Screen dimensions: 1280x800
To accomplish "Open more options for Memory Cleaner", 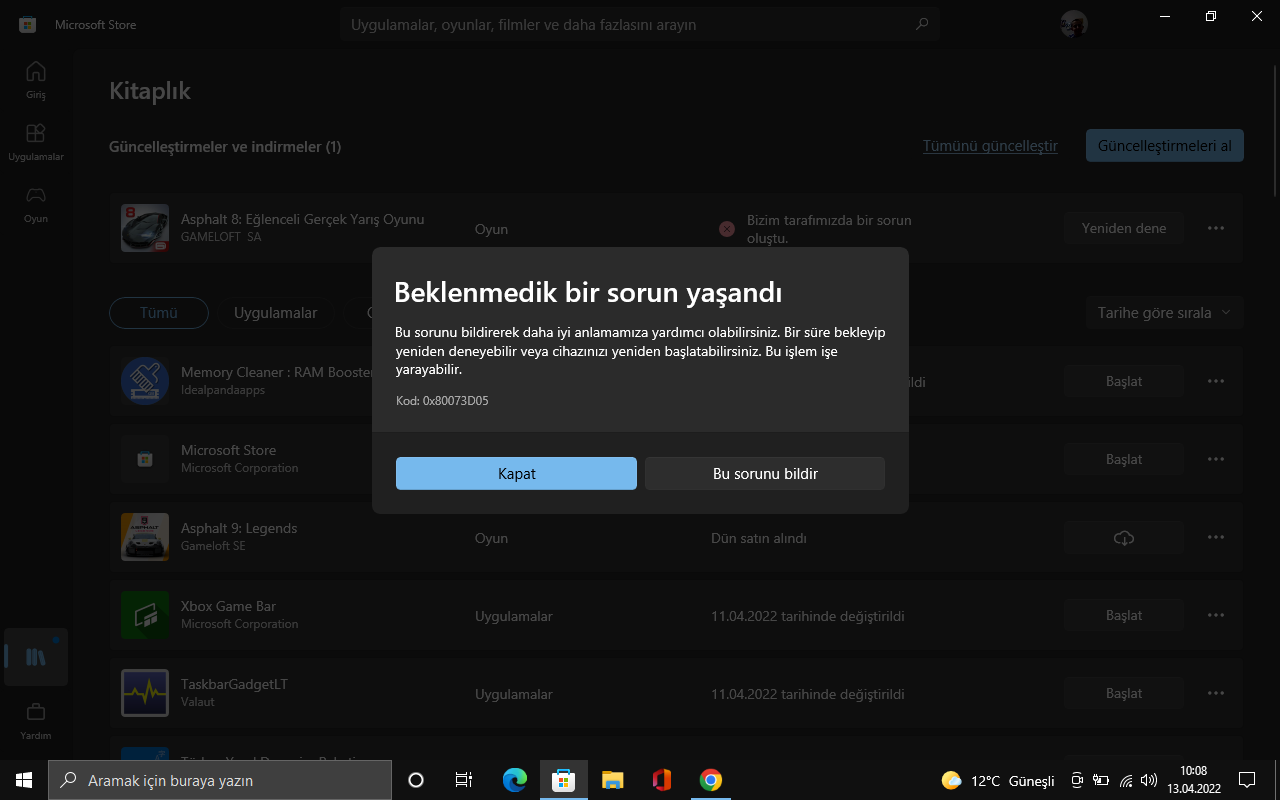I will point(1216,381).
